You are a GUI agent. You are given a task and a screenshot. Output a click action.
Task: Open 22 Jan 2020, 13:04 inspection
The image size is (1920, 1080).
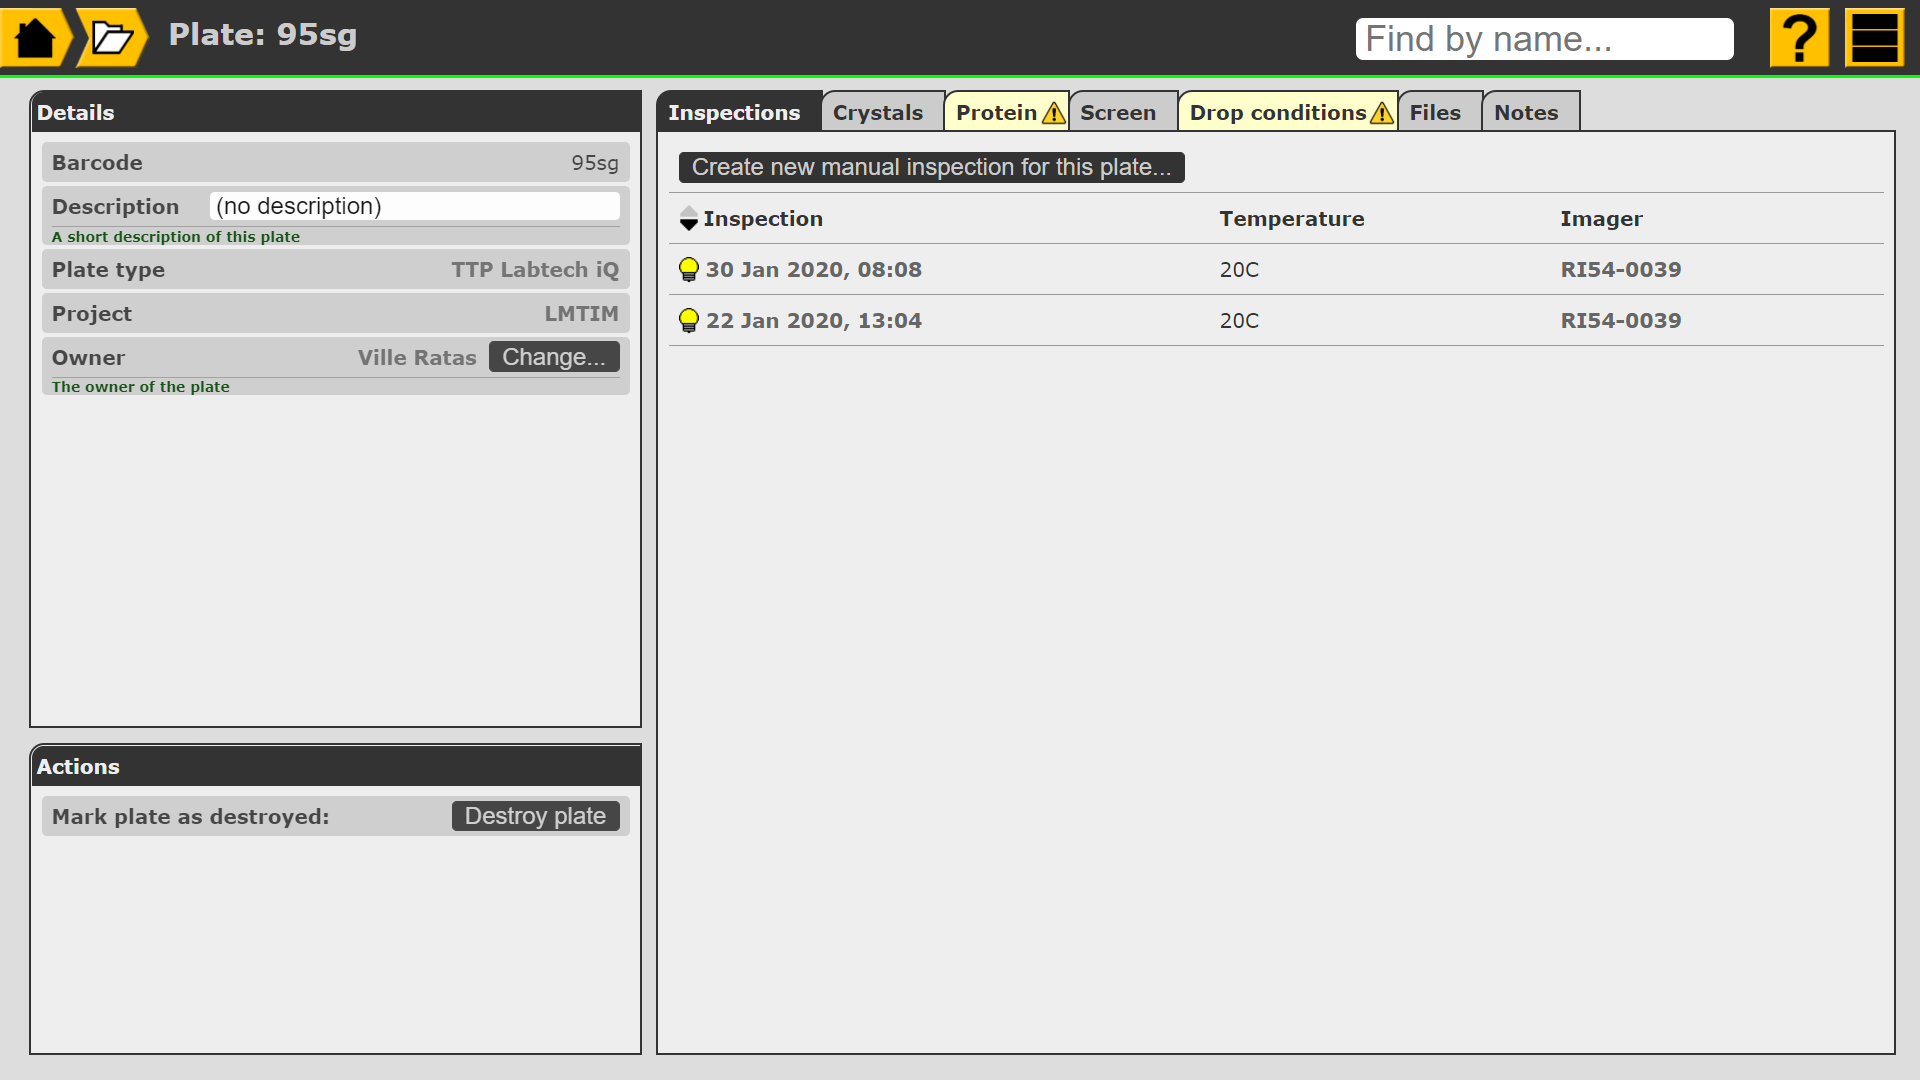[813, 321]
